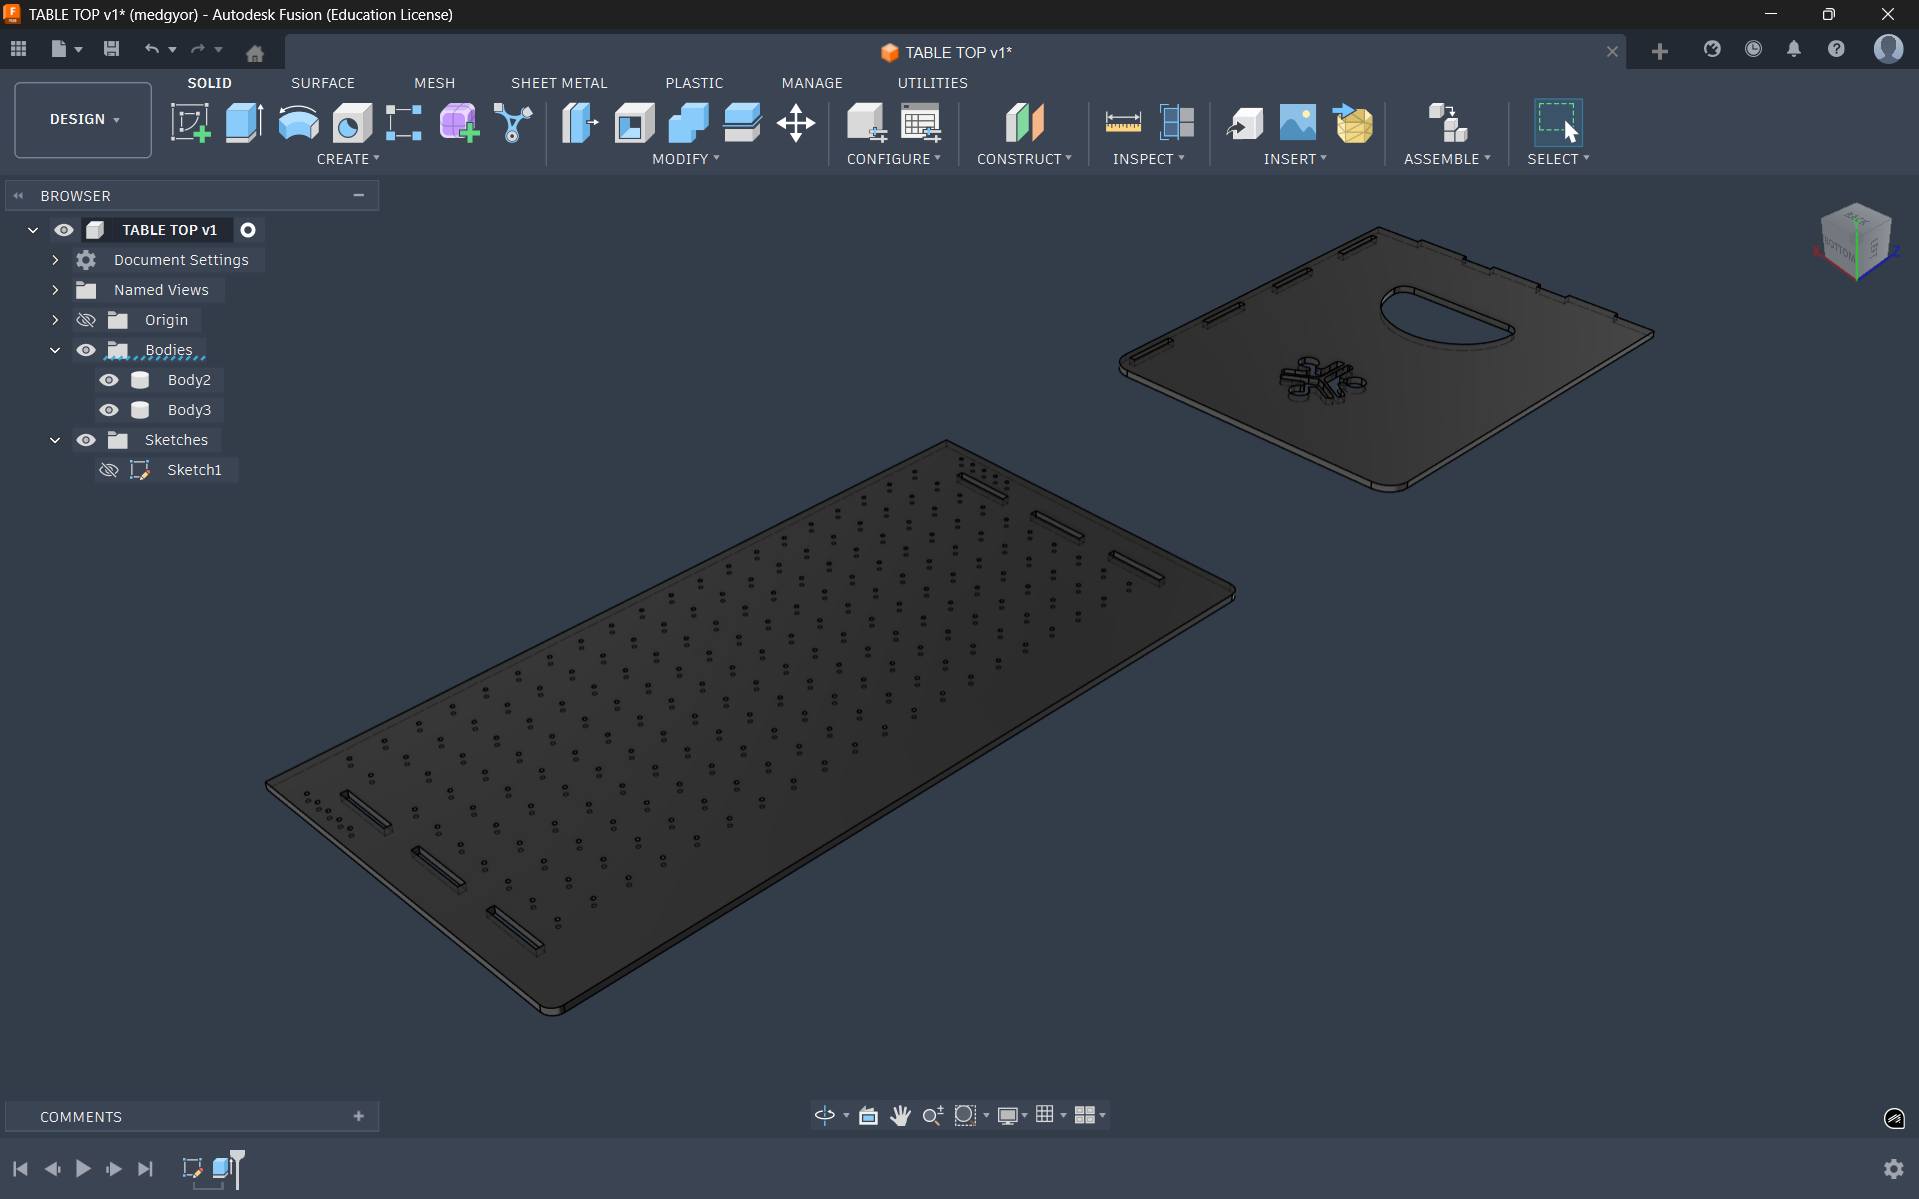
Task: Open the Measure tool
Action: [1123, 123]
